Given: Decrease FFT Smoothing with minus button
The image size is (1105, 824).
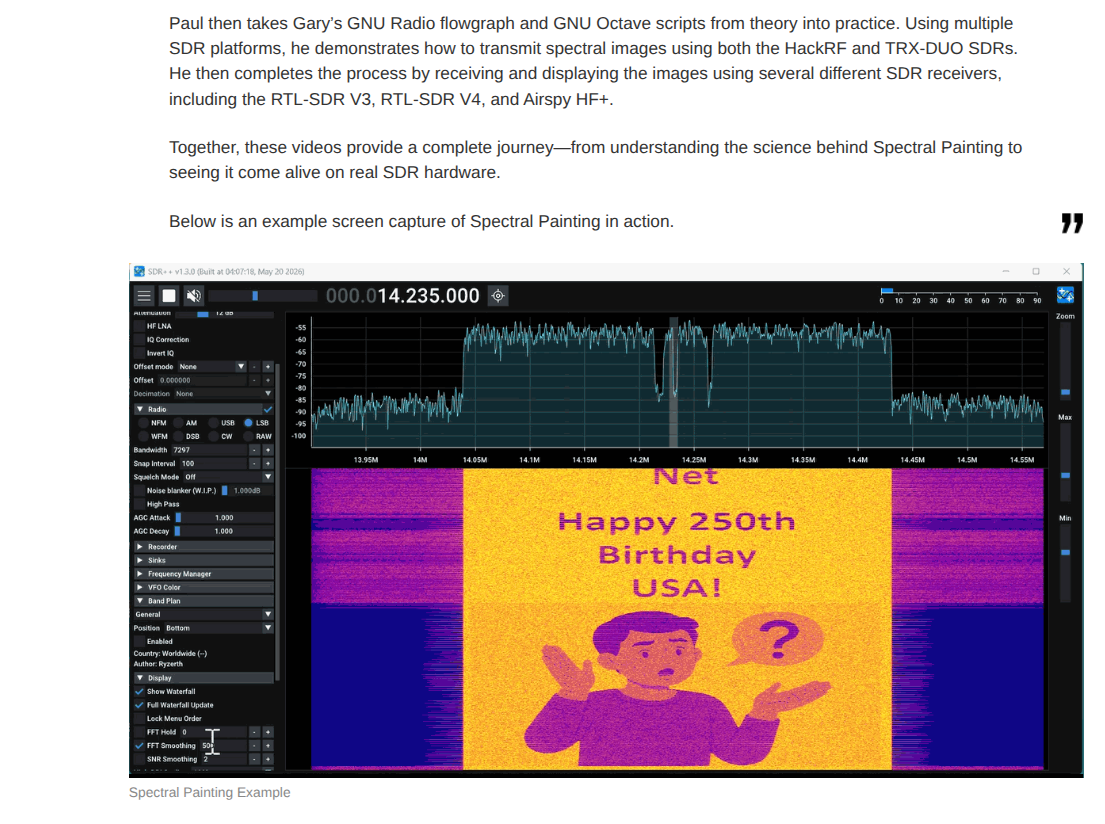Looking at the screenshot, I should point(254,746).
